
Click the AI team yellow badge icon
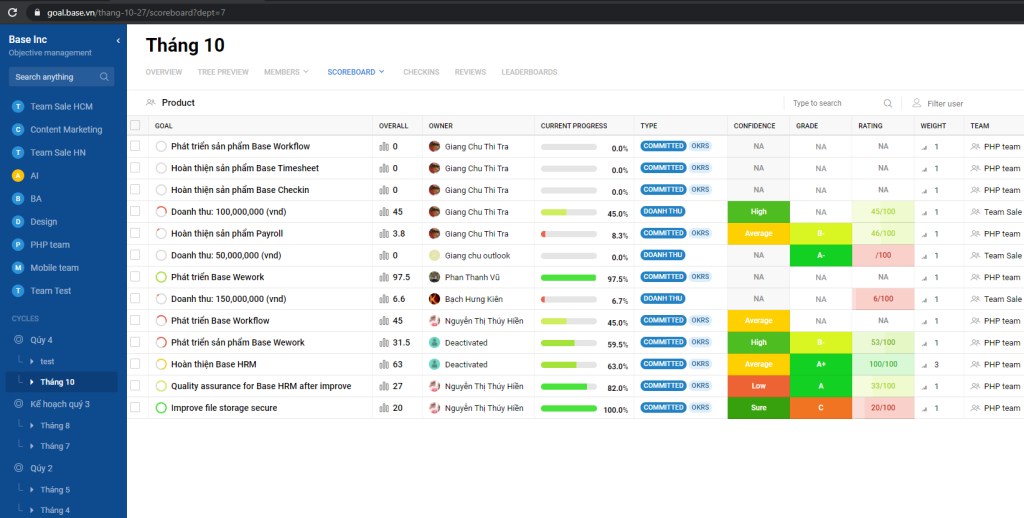[17, 175]
